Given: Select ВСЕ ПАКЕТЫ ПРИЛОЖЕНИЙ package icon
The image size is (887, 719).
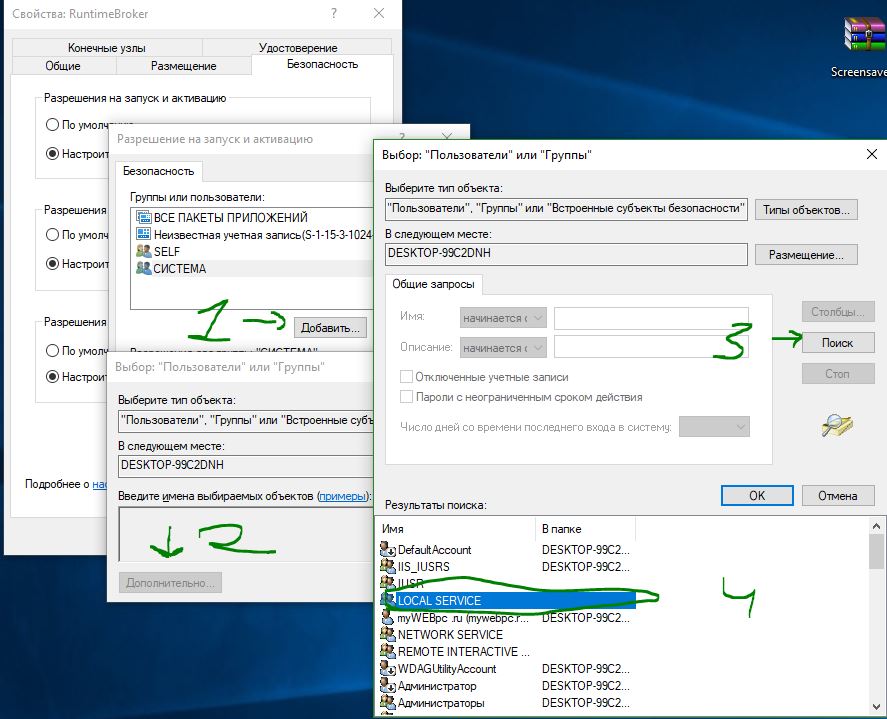Looking at the screenshot, I should coord(144,217).
